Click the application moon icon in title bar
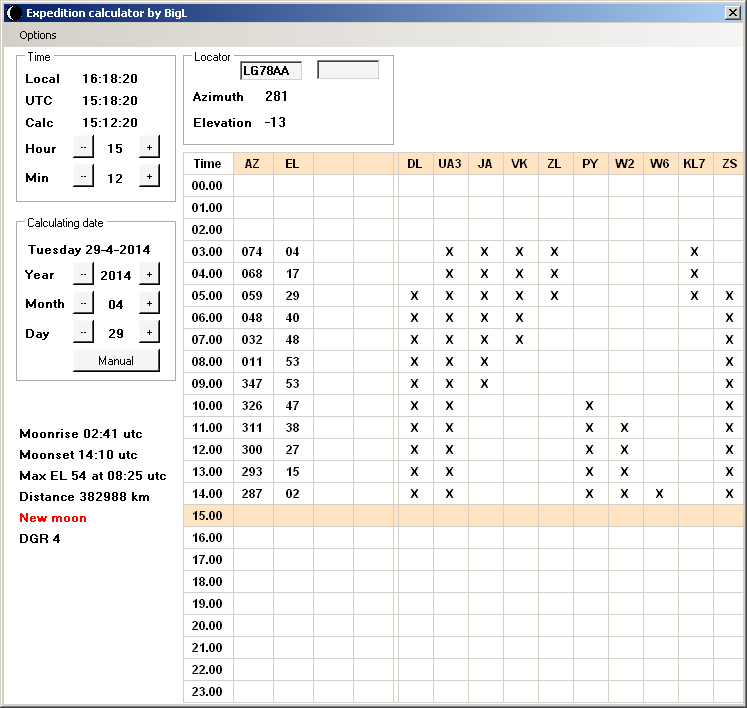Image resolution: width=747 pixels, height=708 pixels. click(x=13, y=13)
